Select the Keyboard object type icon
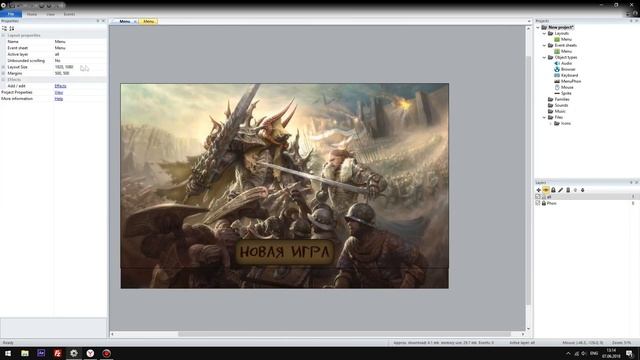This screenshot has width=640, height=360. [x=557, y=75]
